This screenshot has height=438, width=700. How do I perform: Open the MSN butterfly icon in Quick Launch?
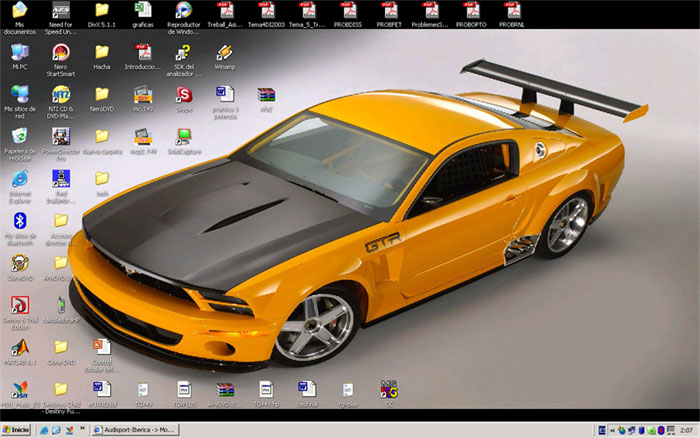(x=69, y=430)
